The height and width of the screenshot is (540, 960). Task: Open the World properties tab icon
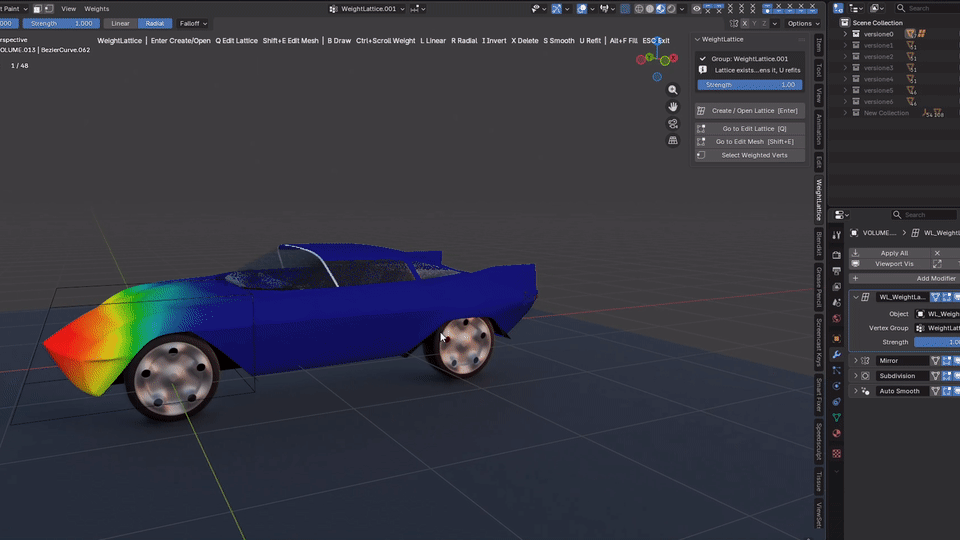point(836,318)
